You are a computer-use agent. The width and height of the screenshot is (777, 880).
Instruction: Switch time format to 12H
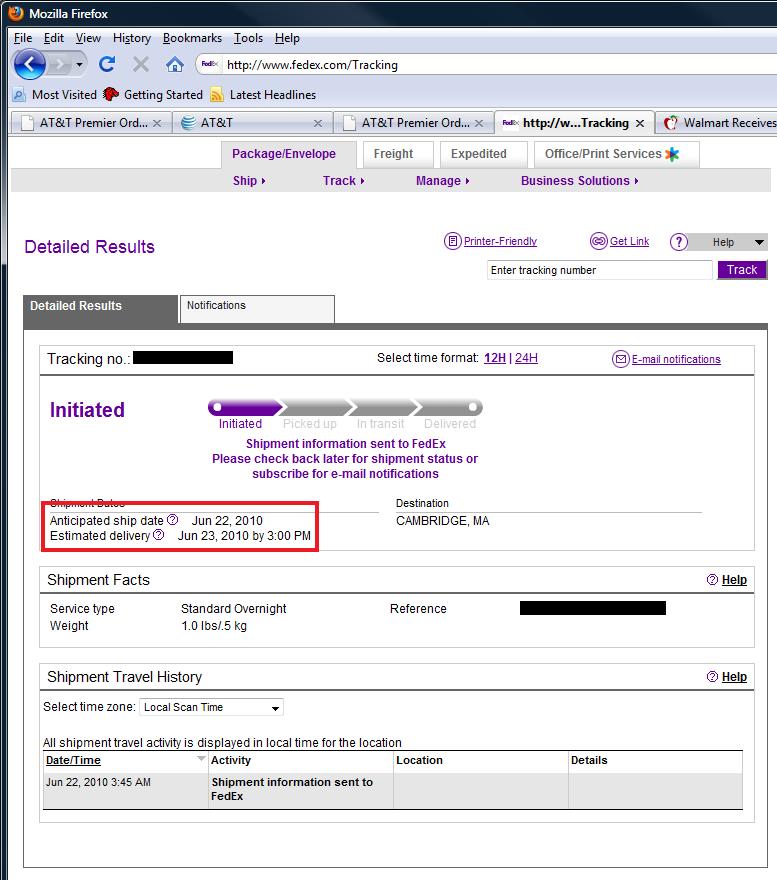click(x=495, y=358)
